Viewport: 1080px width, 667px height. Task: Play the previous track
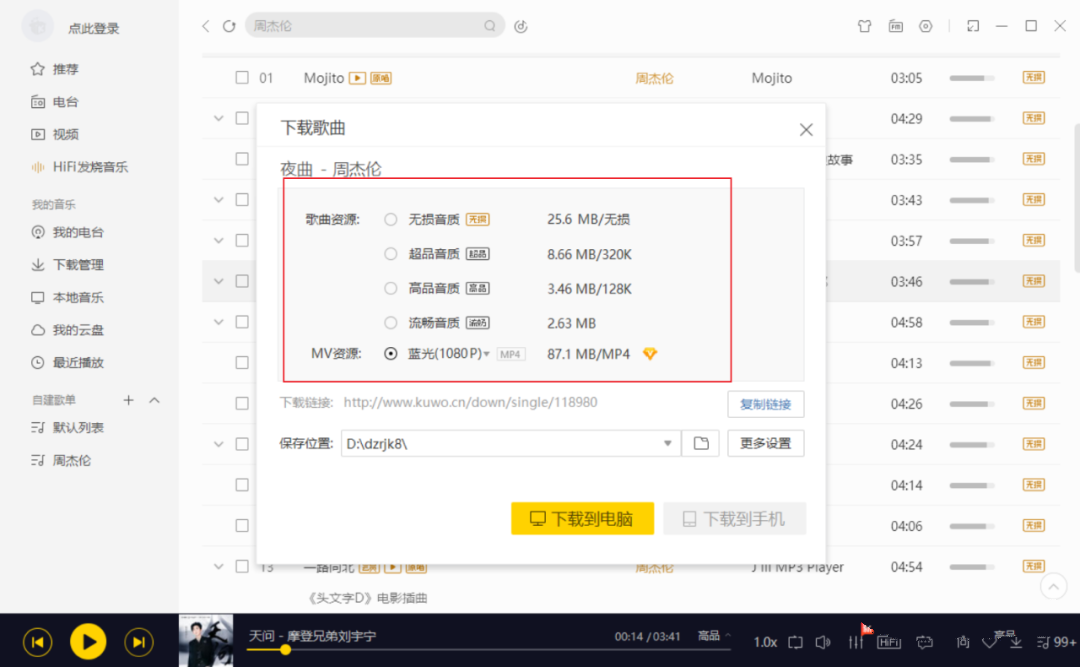coord(37,642)
